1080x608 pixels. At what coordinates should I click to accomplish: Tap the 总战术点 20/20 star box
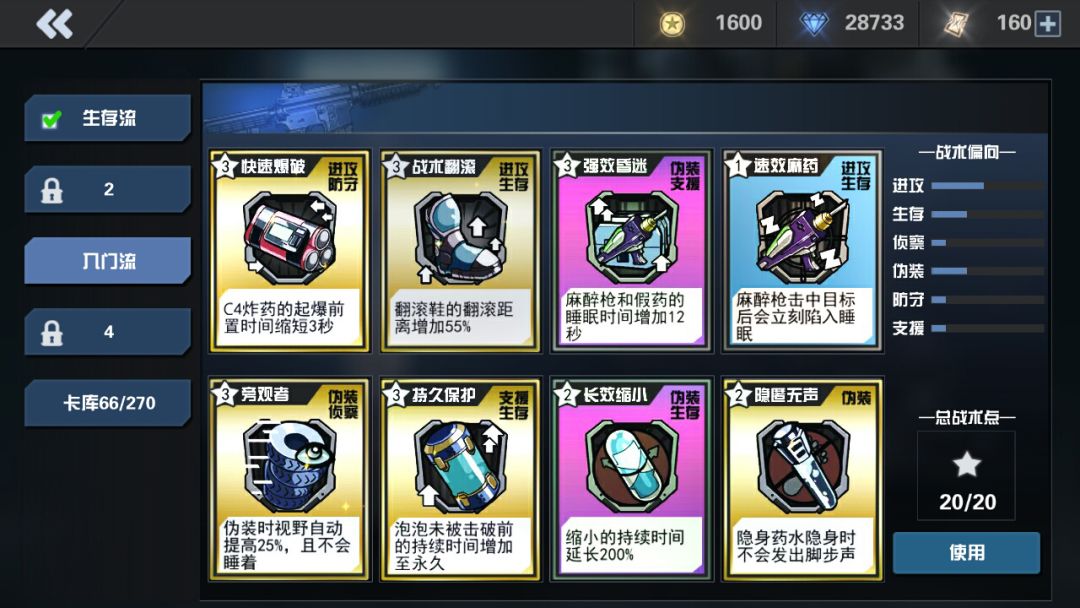(966, 476)
